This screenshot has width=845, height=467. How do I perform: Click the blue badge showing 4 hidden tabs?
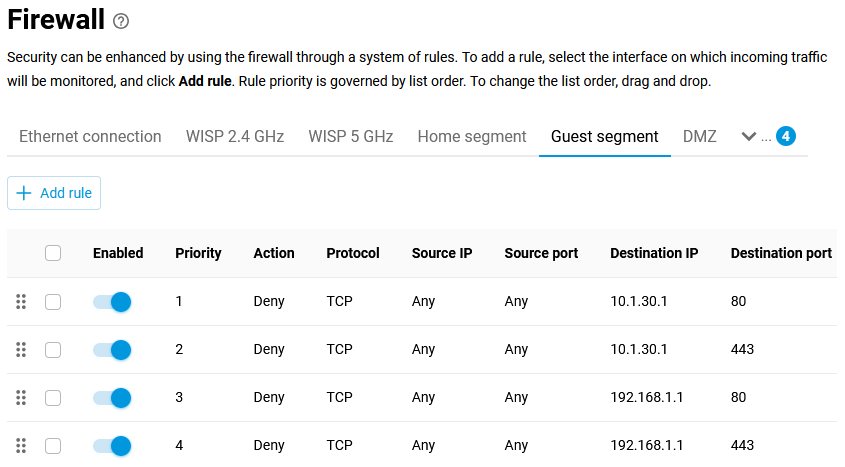[786, 136]
